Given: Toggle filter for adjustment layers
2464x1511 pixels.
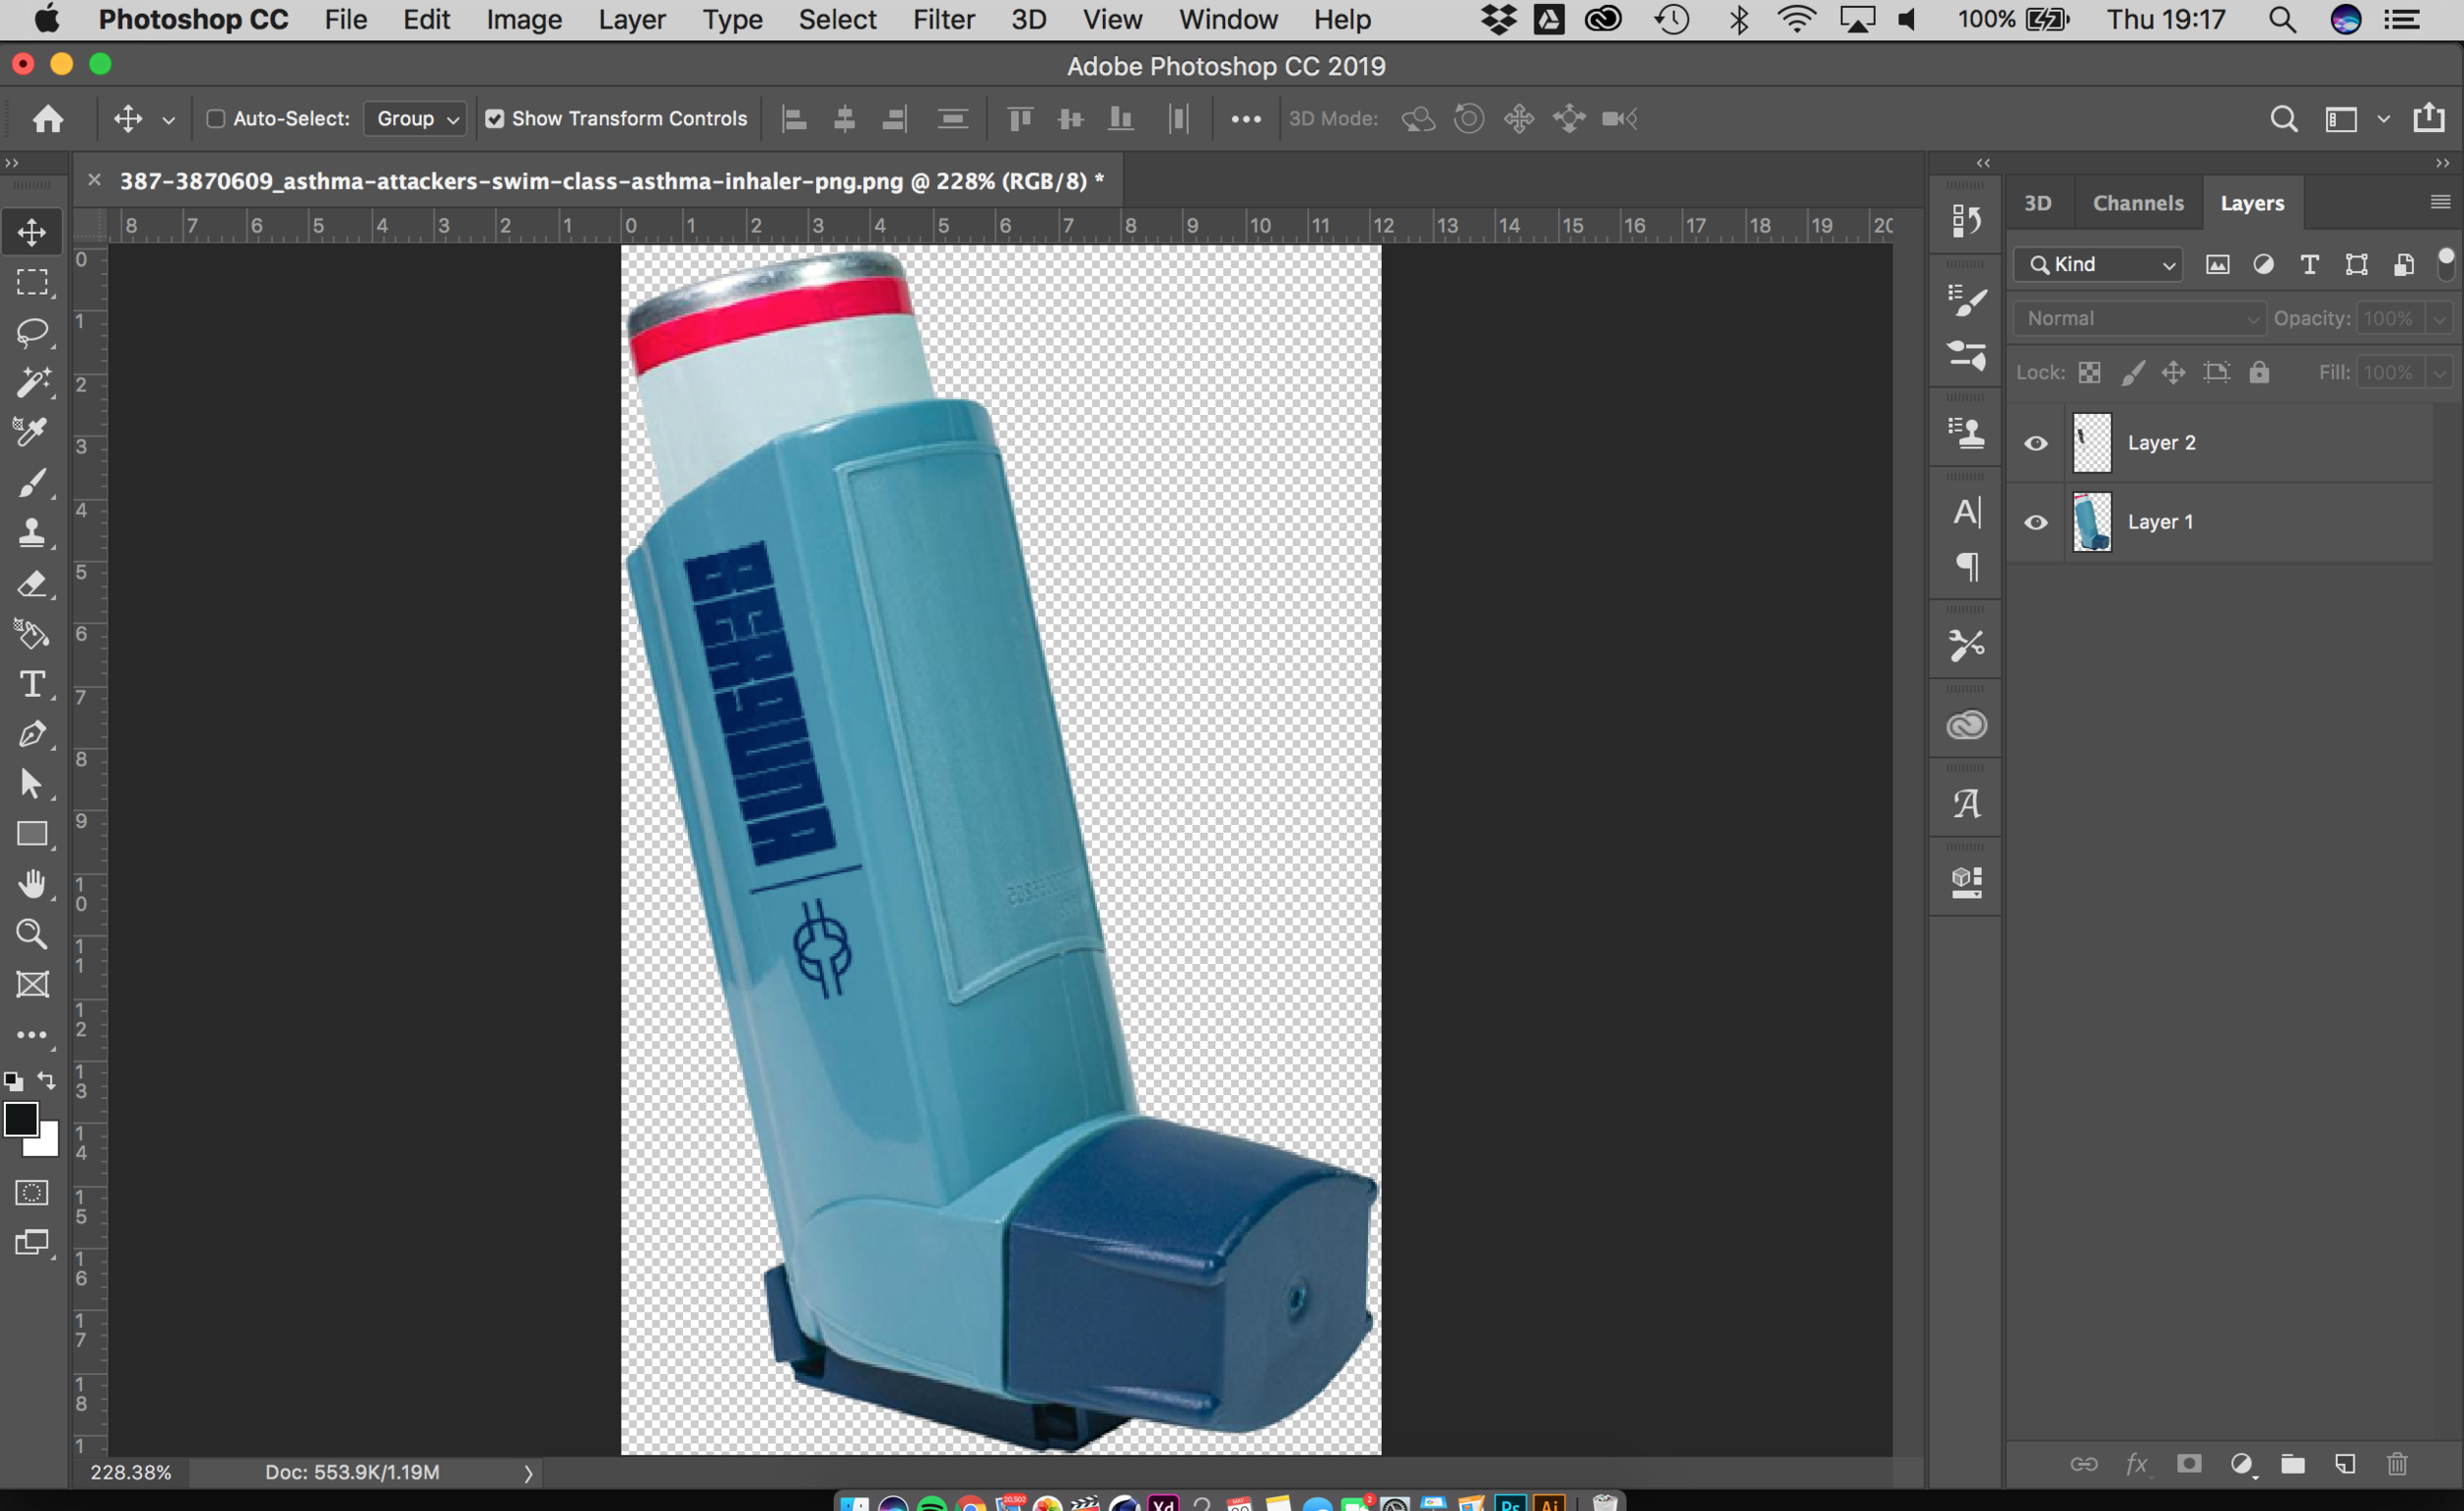Looking at the screenshot, I should pyautogui.click(x=2263, y=264).
